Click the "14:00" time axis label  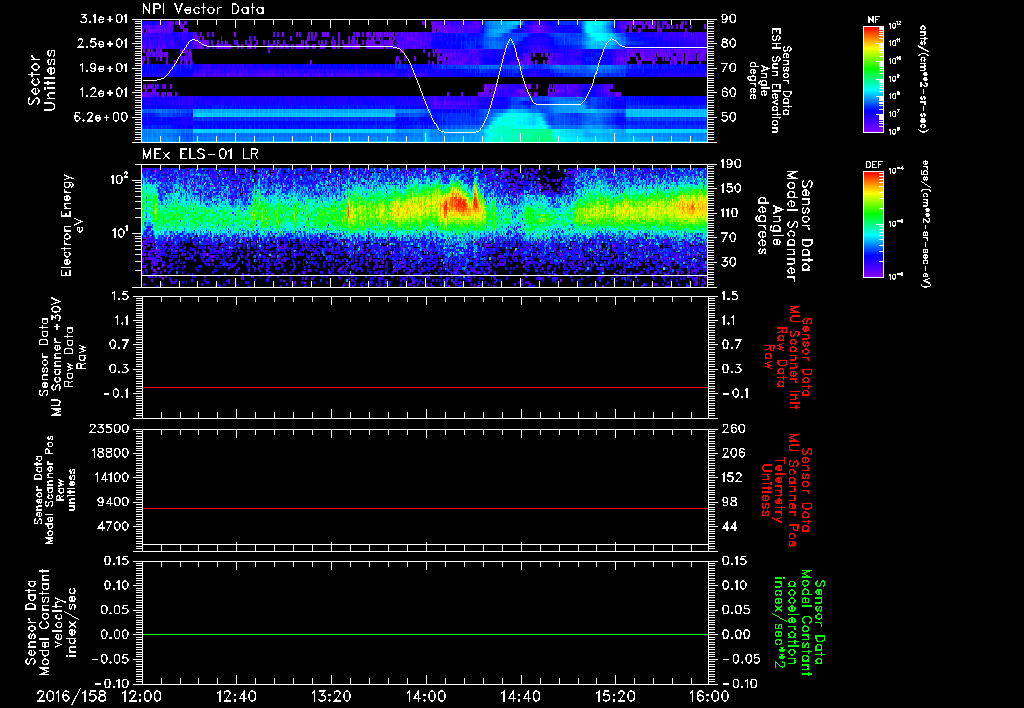[426, 696]
